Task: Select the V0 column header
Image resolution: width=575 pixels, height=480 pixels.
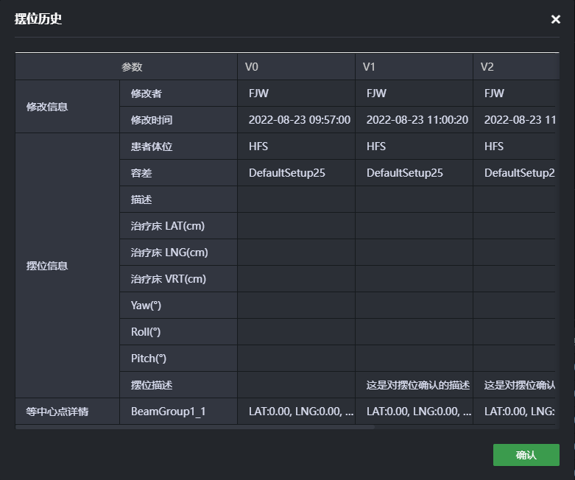Action: point(296,67)
